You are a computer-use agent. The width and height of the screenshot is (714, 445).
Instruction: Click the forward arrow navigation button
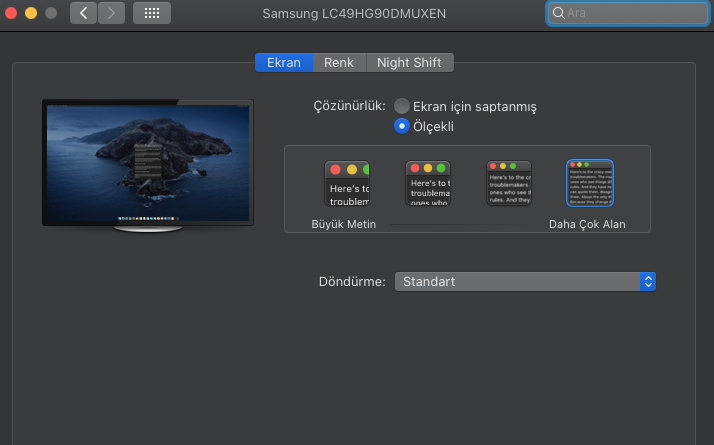point(111,14)
